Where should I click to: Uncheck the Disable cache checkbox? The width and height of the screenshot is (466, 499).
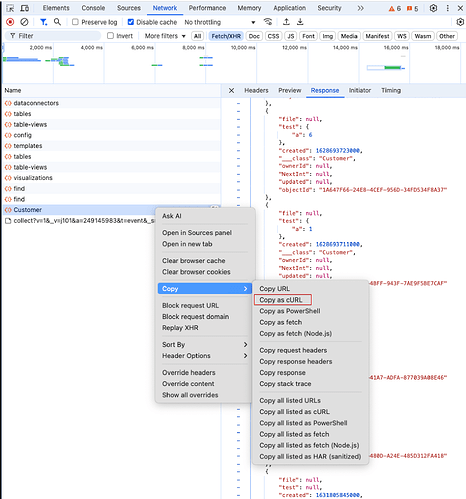coord(131,22)
